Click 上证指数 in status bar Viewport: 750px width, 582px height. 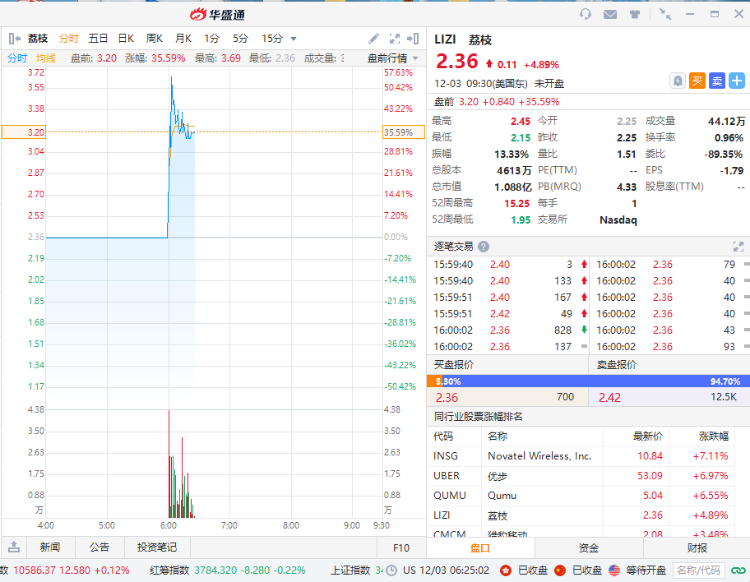pos(351,570)
